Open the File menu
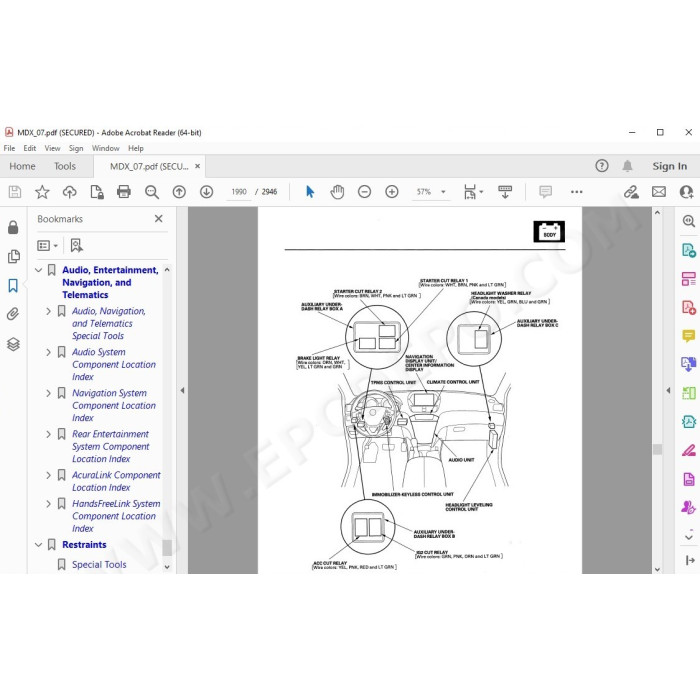Viewport: 700px width, 700px height. [x=9, y=148]
